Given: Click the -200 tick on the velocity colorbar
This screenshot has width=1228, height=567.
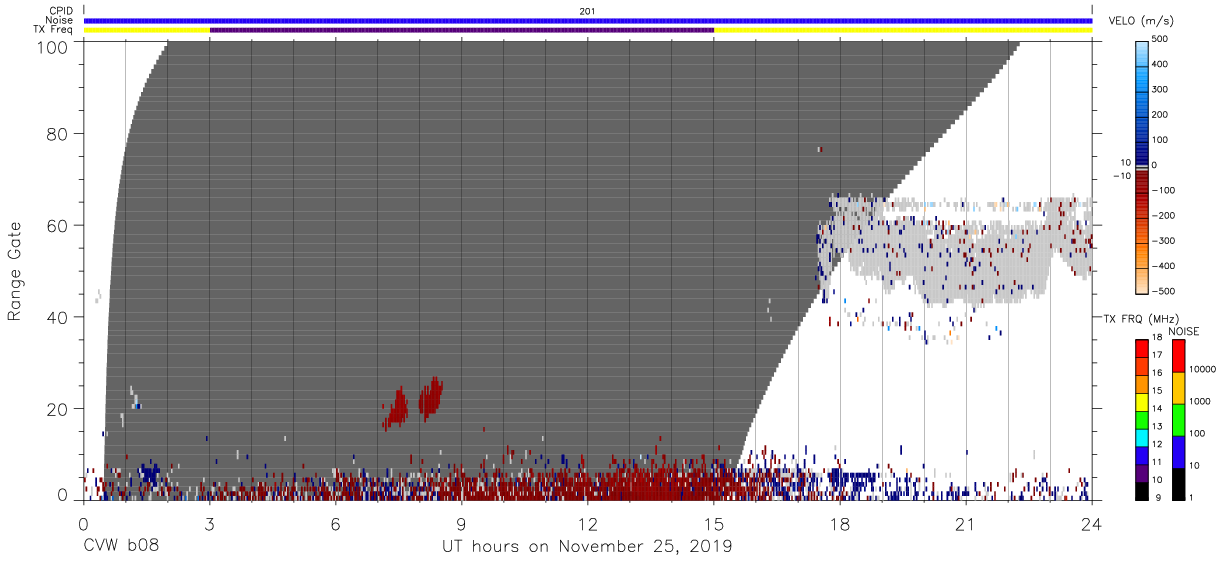Looking at the screenshot, I should click(x=1165, y=215).
